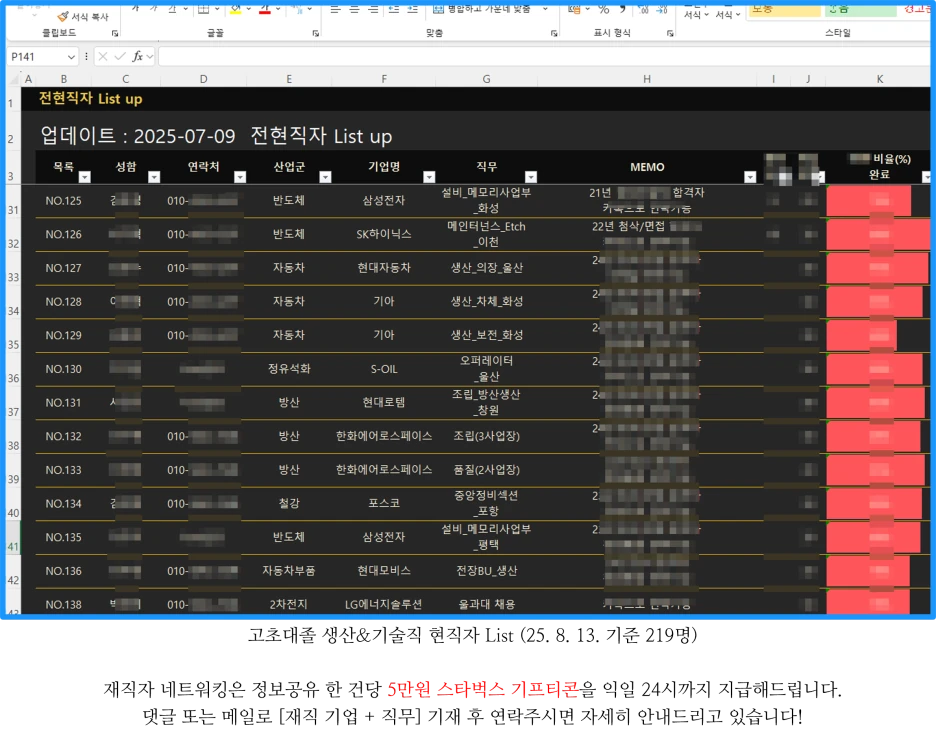Screen dimensions: 936x739
Task: Open the 기업명 column filter dropdown
Action: 429,177
